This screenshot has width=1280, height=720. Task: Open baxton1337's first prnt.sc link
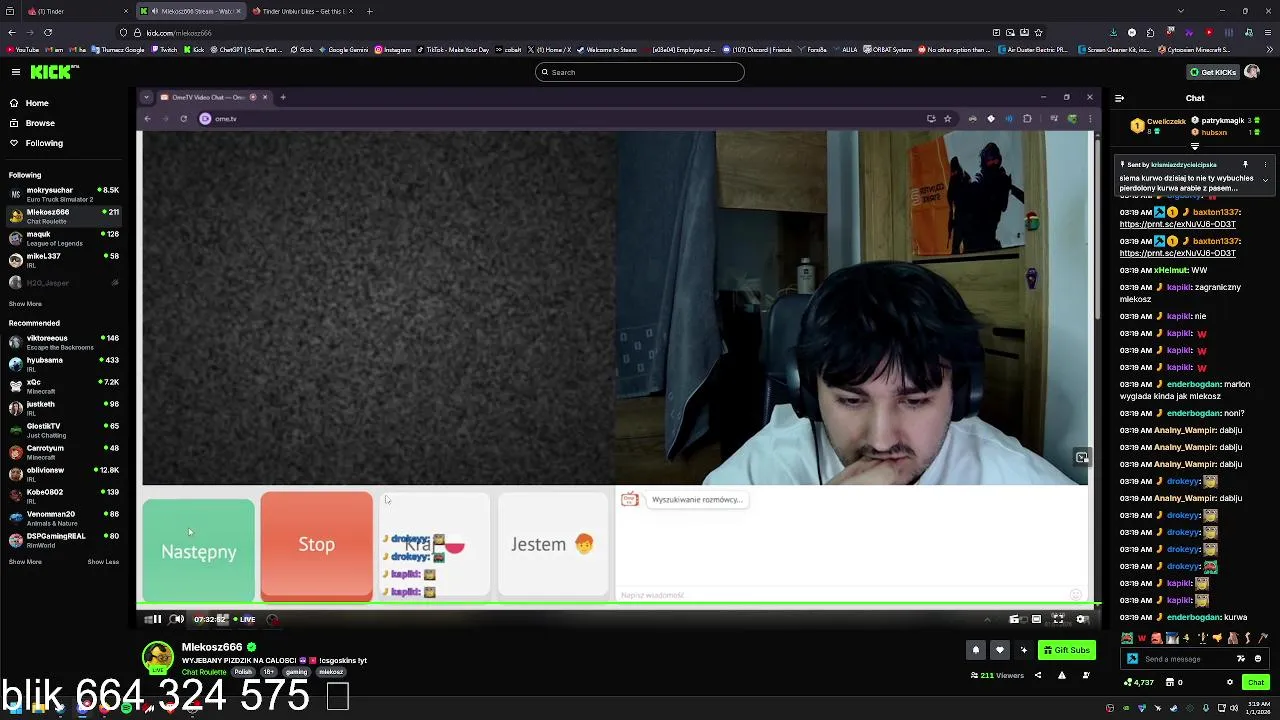1178,224
